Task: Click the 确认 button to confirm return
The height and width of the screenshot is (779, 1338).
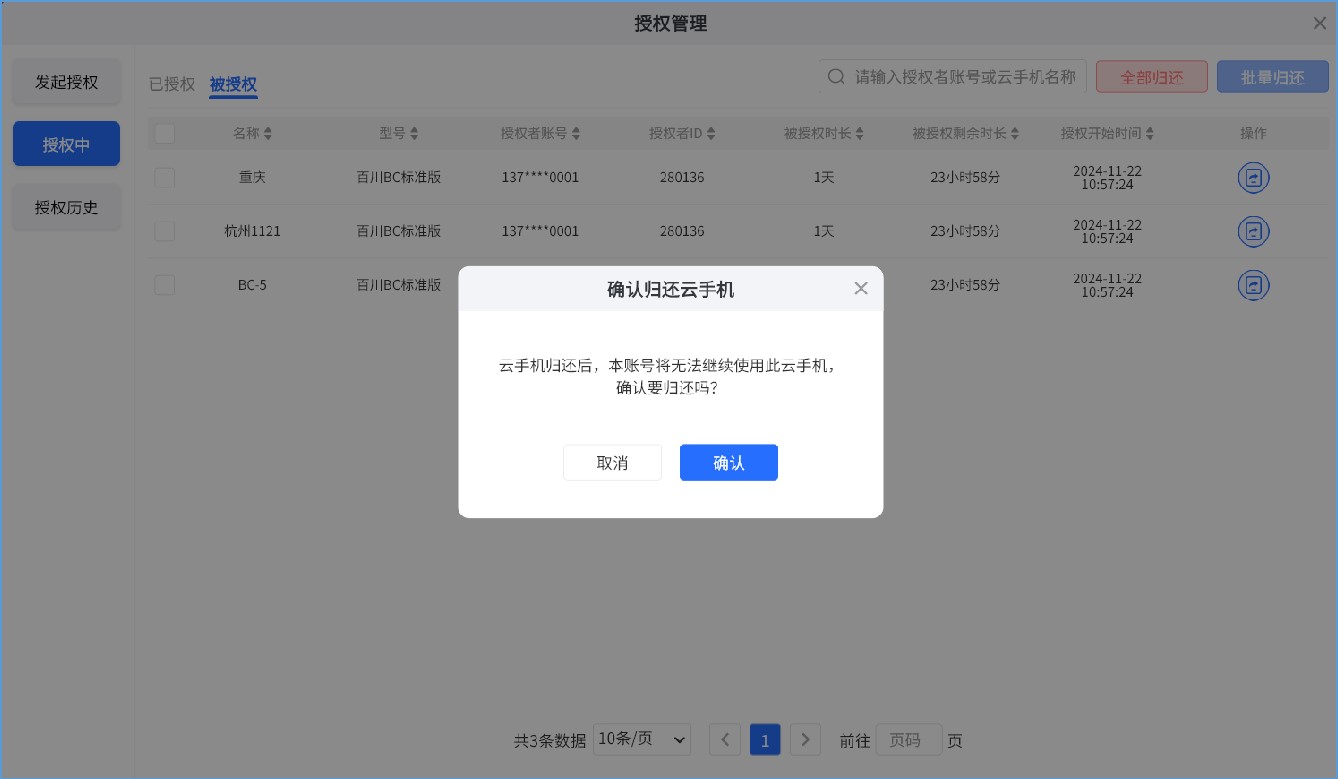Action: 728,462
